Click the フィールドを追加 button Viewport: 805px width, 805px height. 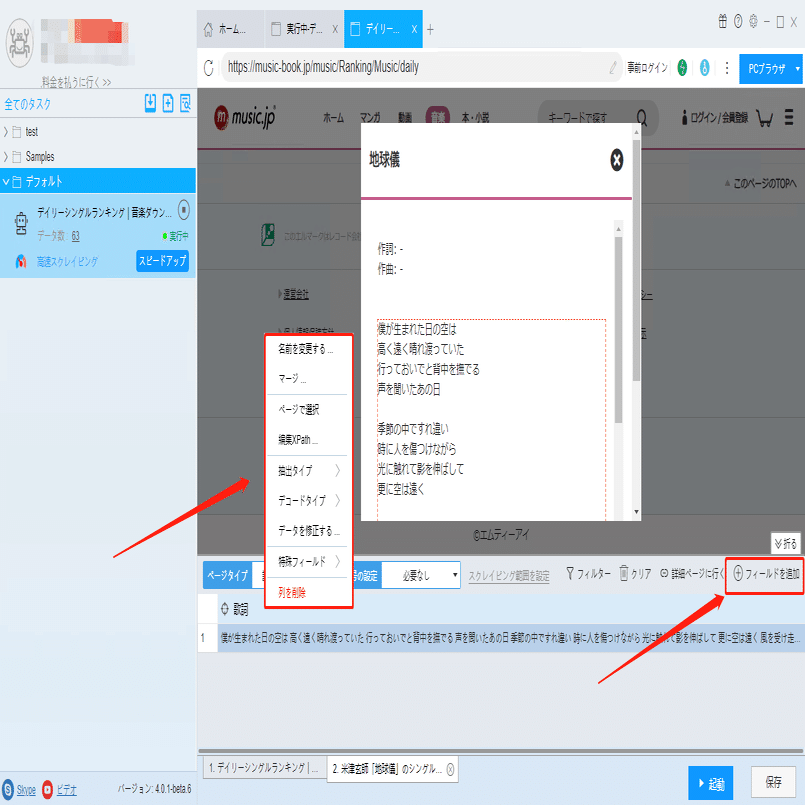tap(765, 573)
